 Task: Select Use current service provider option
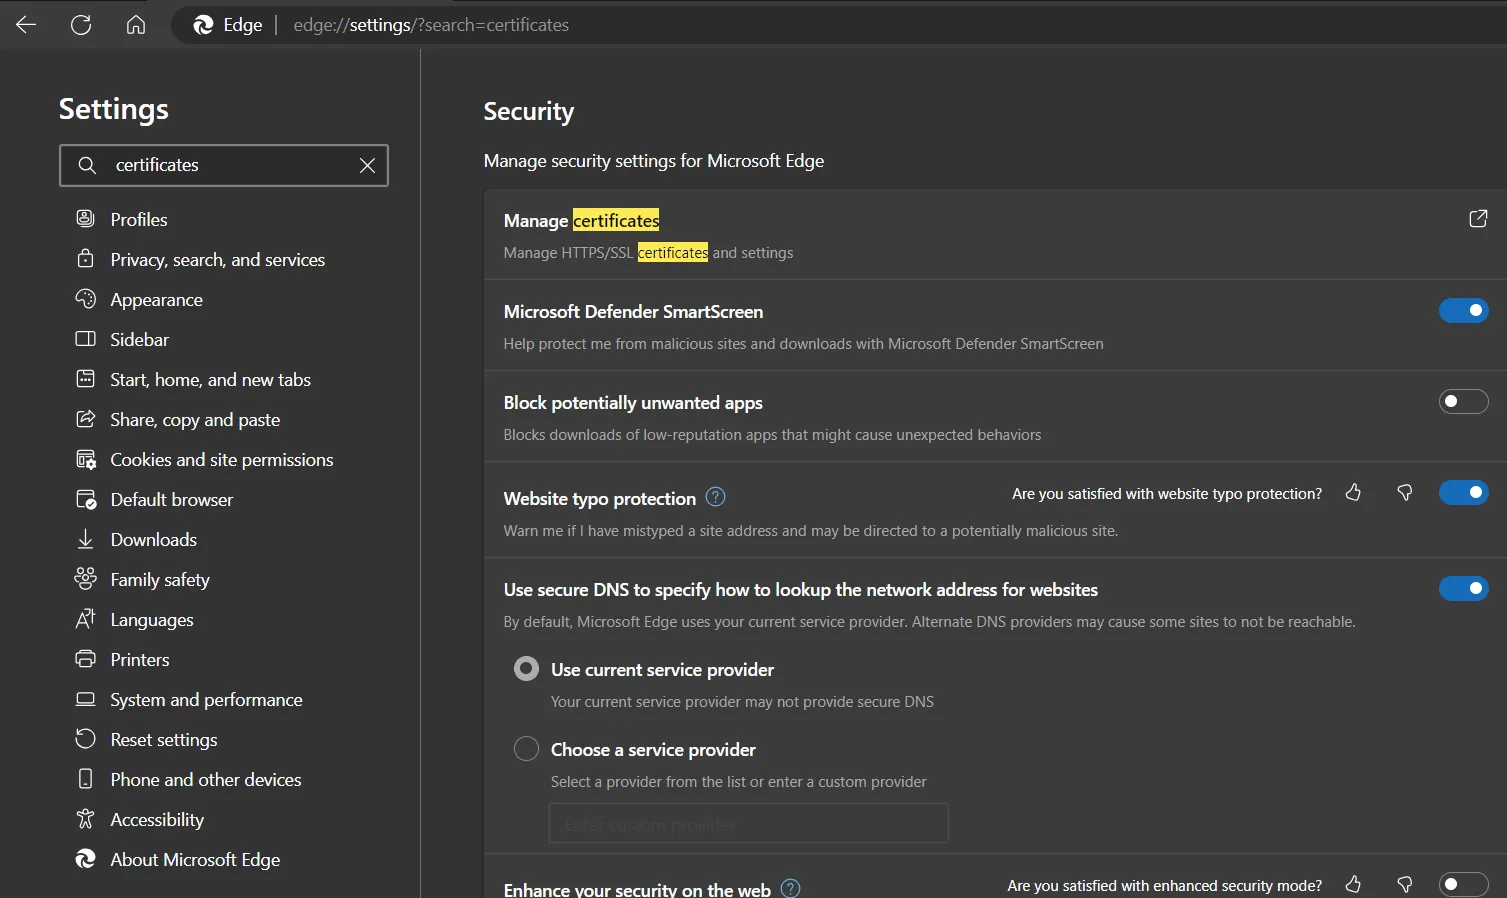click(526, 669)
